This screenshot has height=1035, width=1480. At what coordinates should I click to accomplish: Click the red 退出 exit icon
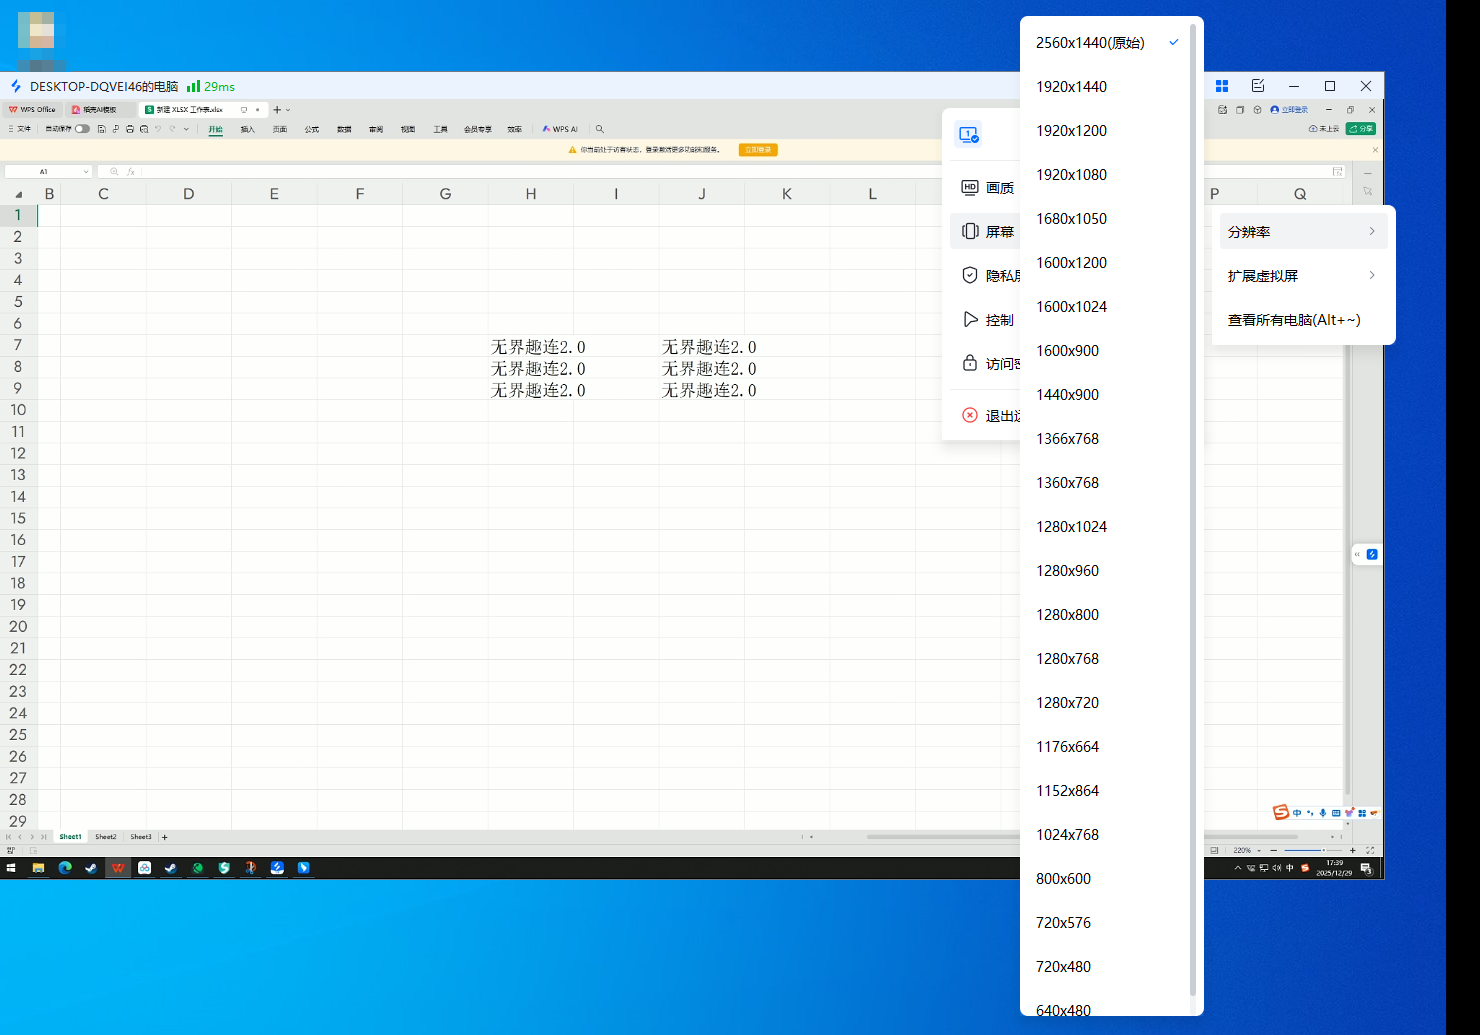(970, 416)
